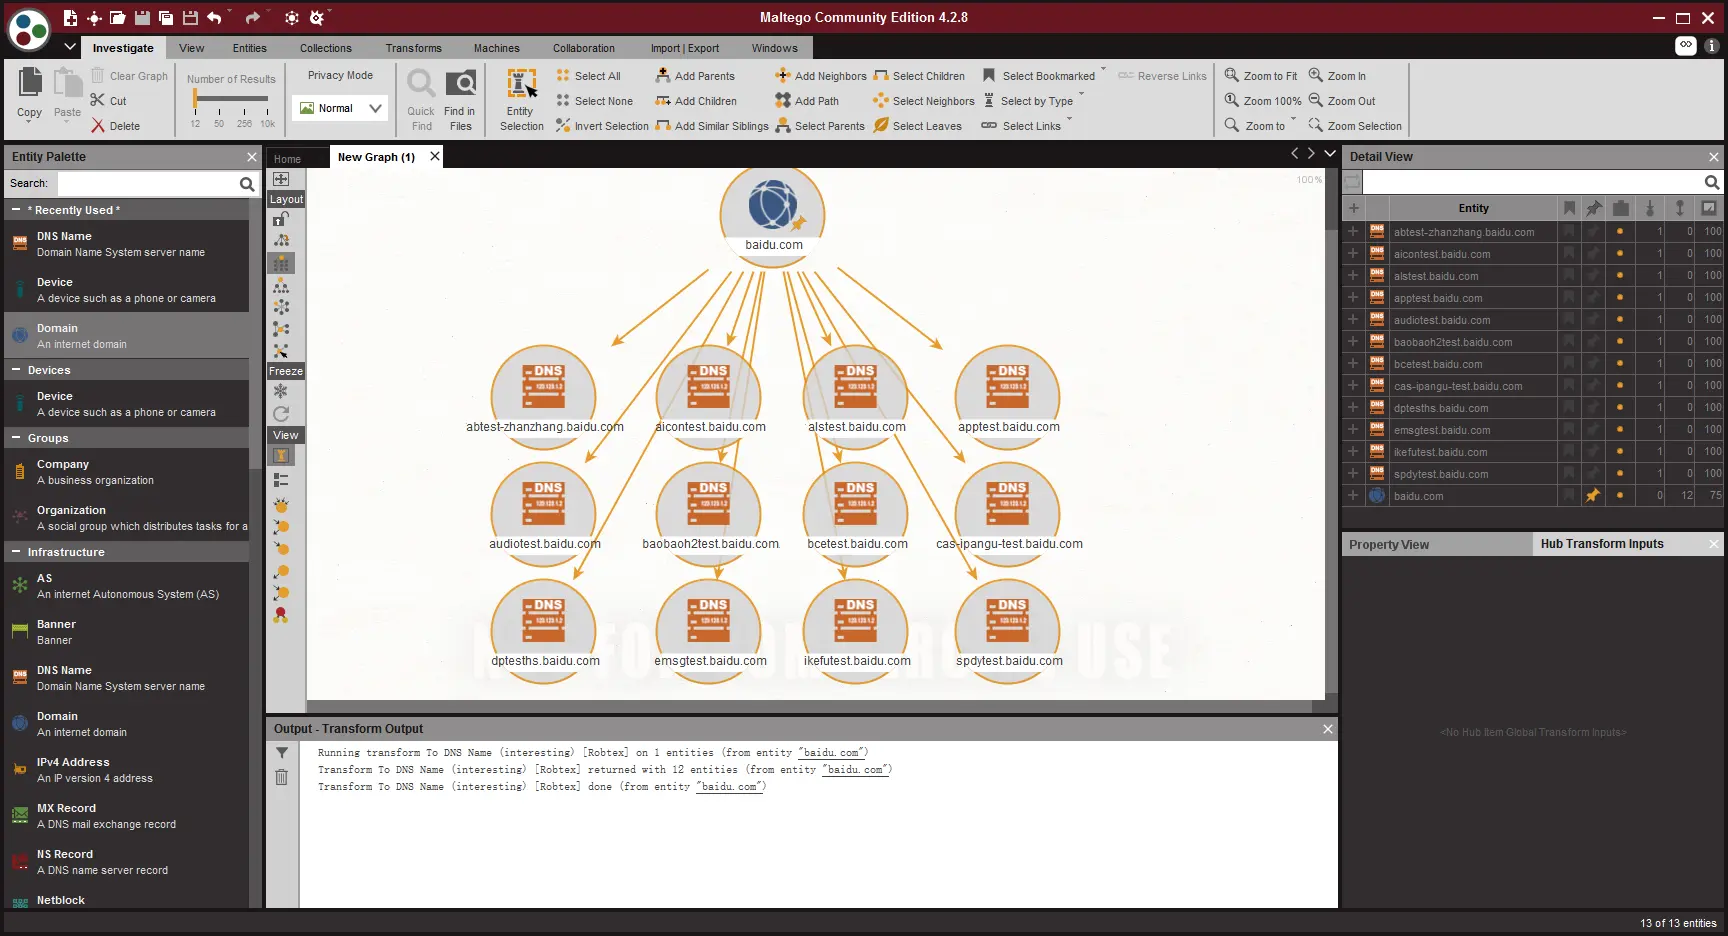This screenshot has width=1728, height=936.
Task: Click the Freeze layout snowflake icon
Action: (x=281, y=391)
